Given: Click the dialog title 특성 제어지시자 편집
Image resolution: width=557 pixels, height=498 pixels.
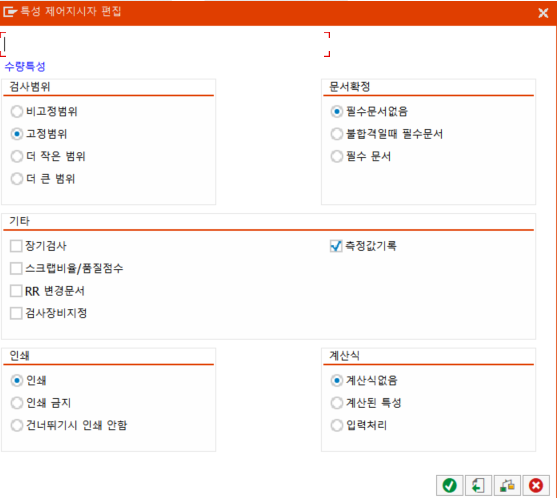Looking at the screenshot, I should 71,11.
